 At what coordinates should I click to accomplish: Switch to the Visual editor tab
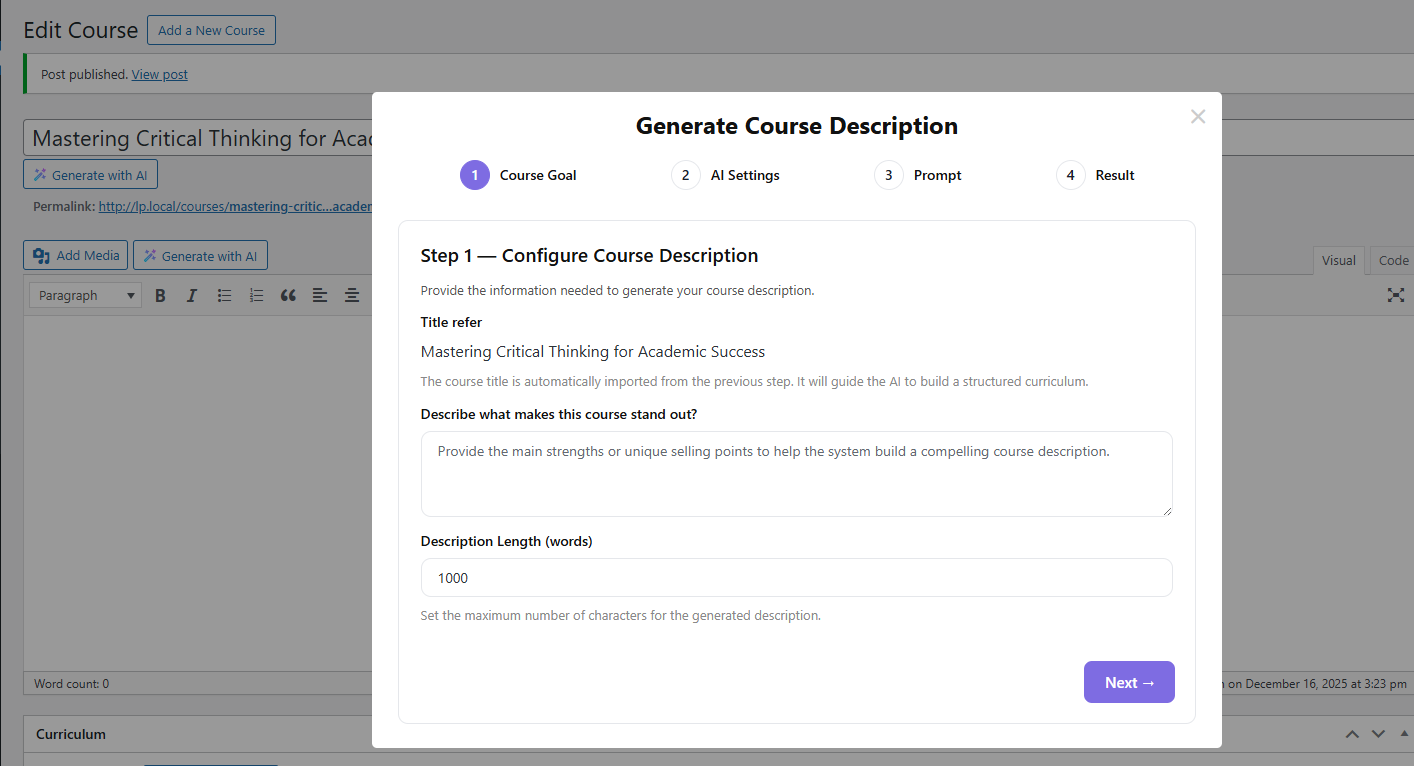[1338, 260]
